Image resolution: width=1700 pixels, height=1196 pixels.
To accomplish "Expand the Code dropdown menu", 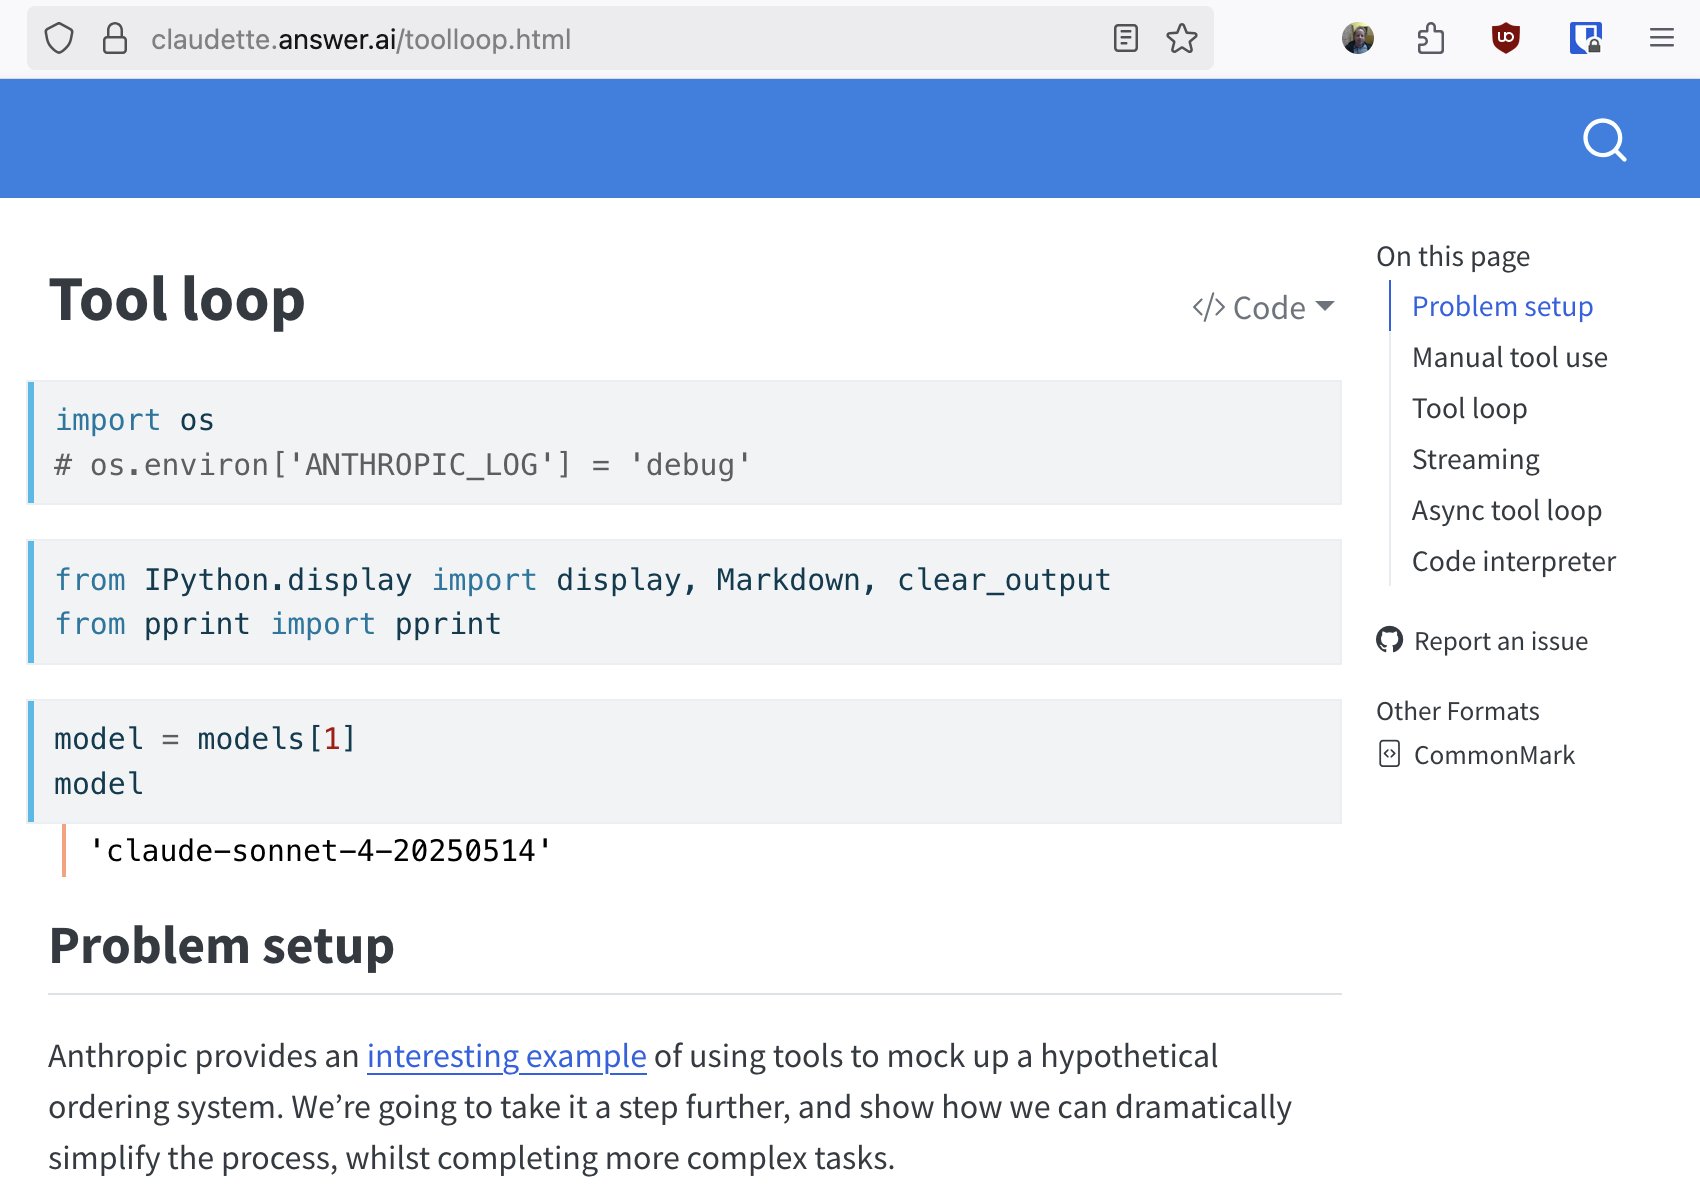I will point(1263,307).
